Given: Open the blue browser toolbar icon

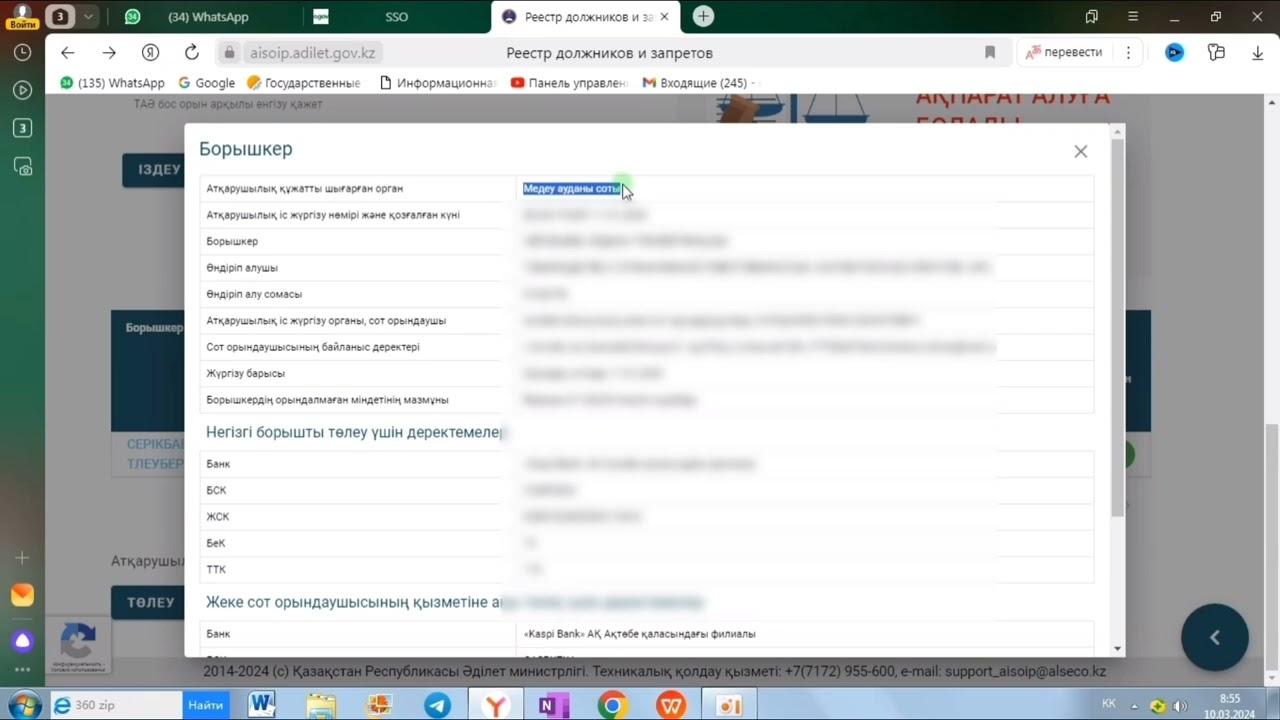Looking at the screenshot, I should click(x=1175, y=53).
